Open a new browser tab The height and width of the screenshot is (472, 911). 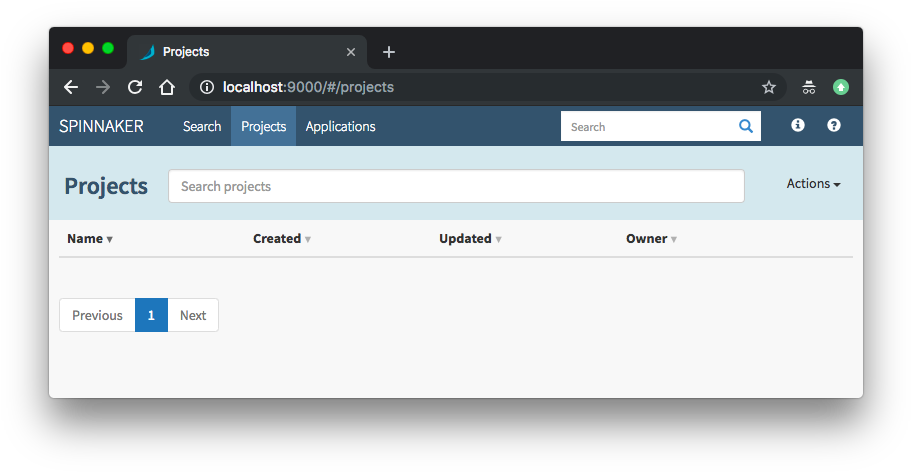(x=389, y=52)
